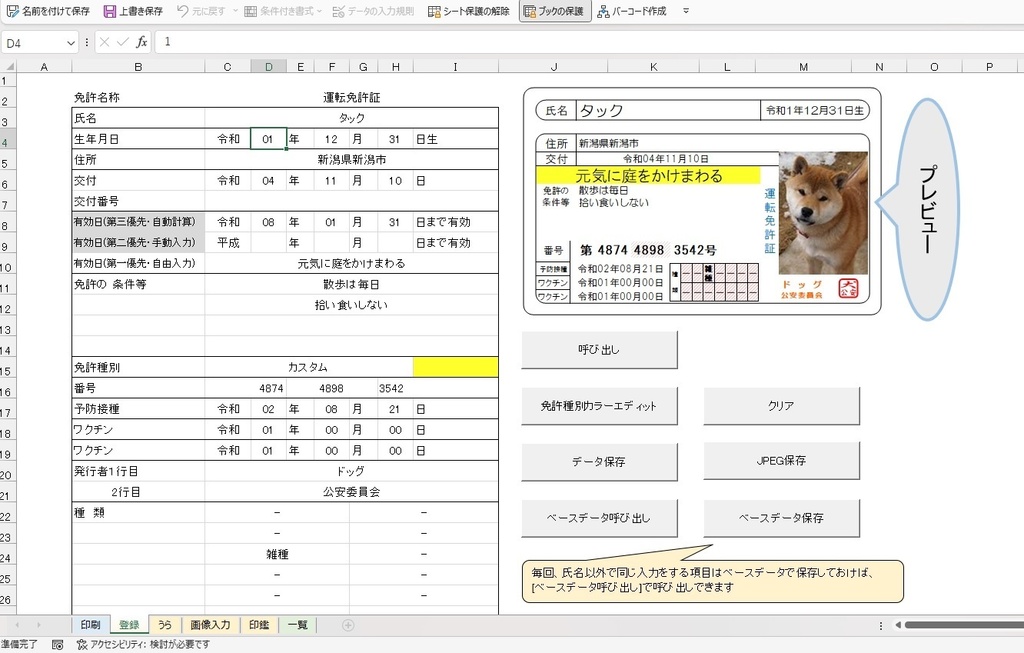This screenshot has height=653, width=1024.
Task: Toggle ブックの保護 workbook protection off
Action: [x=553, y=11]
